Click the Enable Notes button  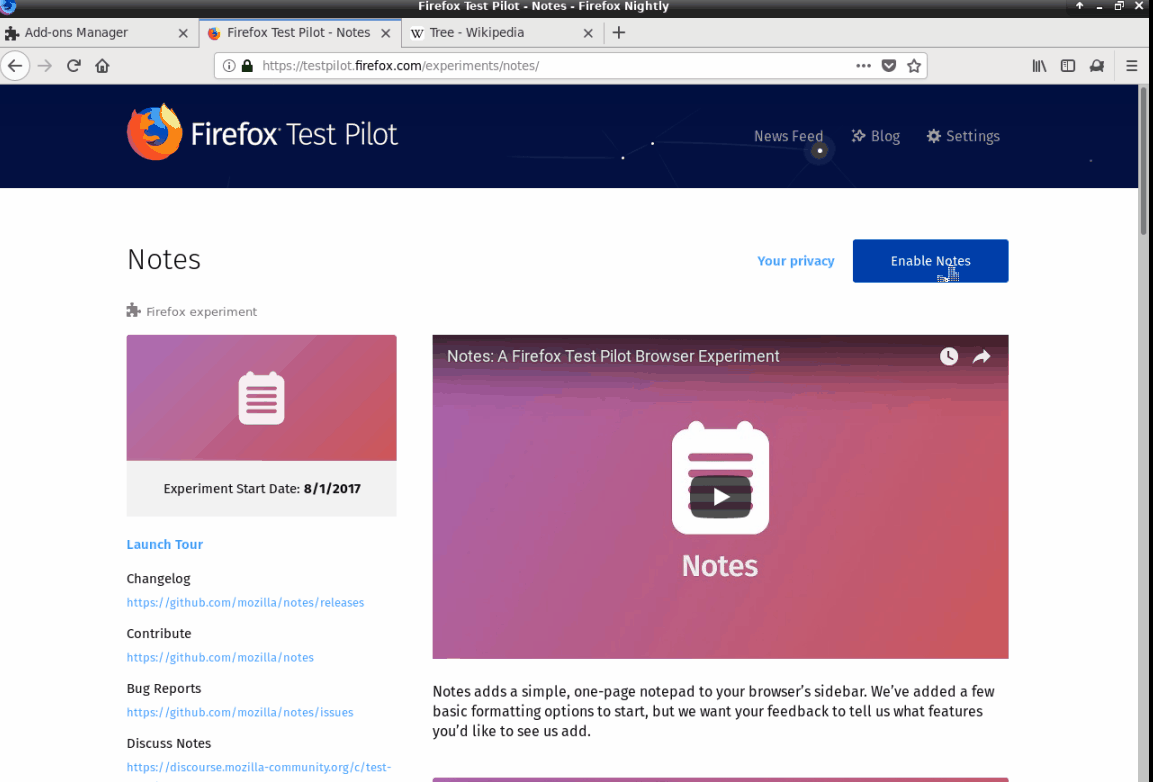(930, 261)
